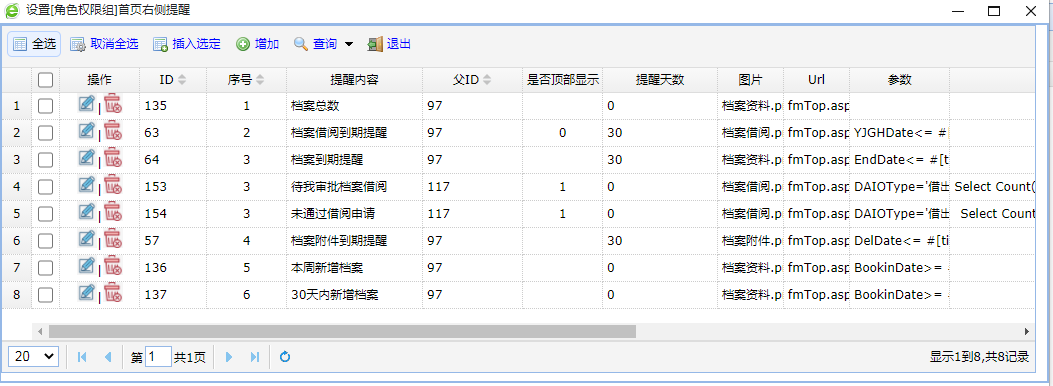The image size is (1053, 386).
Task: Click edit icon for 档案总数 row
Action: [87, 104]
